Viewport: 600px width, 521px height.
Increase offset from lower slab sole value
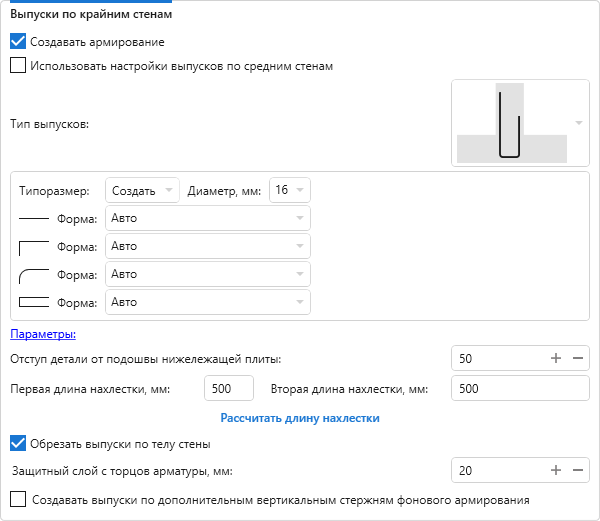pyautogui.click(x=556, y=358)
